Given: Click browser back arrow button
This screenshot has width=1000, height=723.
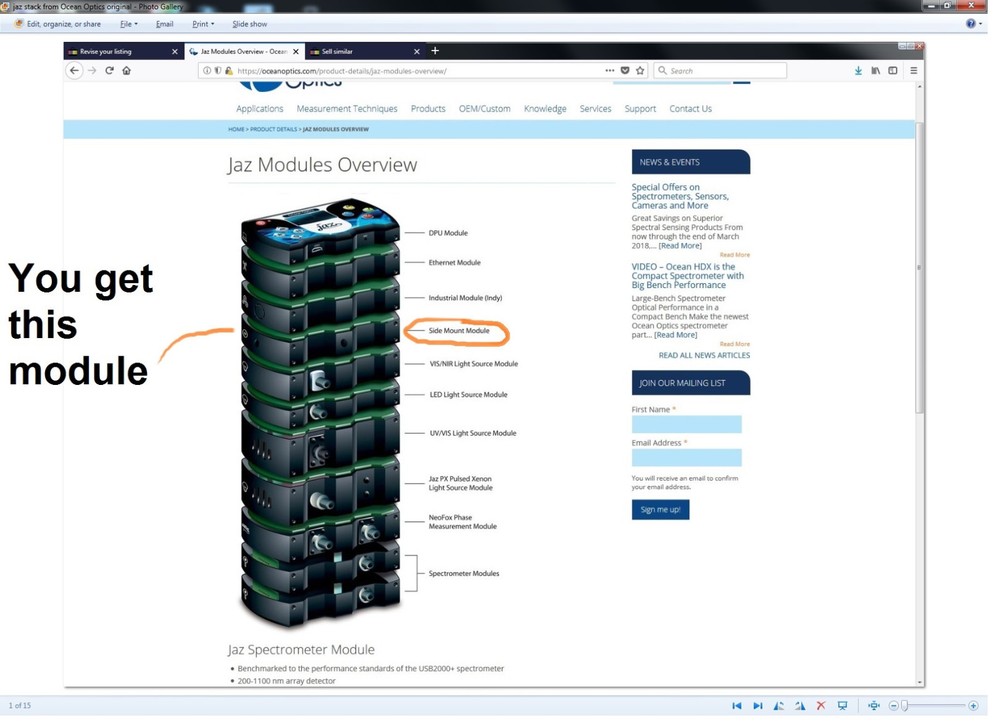Looking at the screenshot, I should tap(75, 71).
